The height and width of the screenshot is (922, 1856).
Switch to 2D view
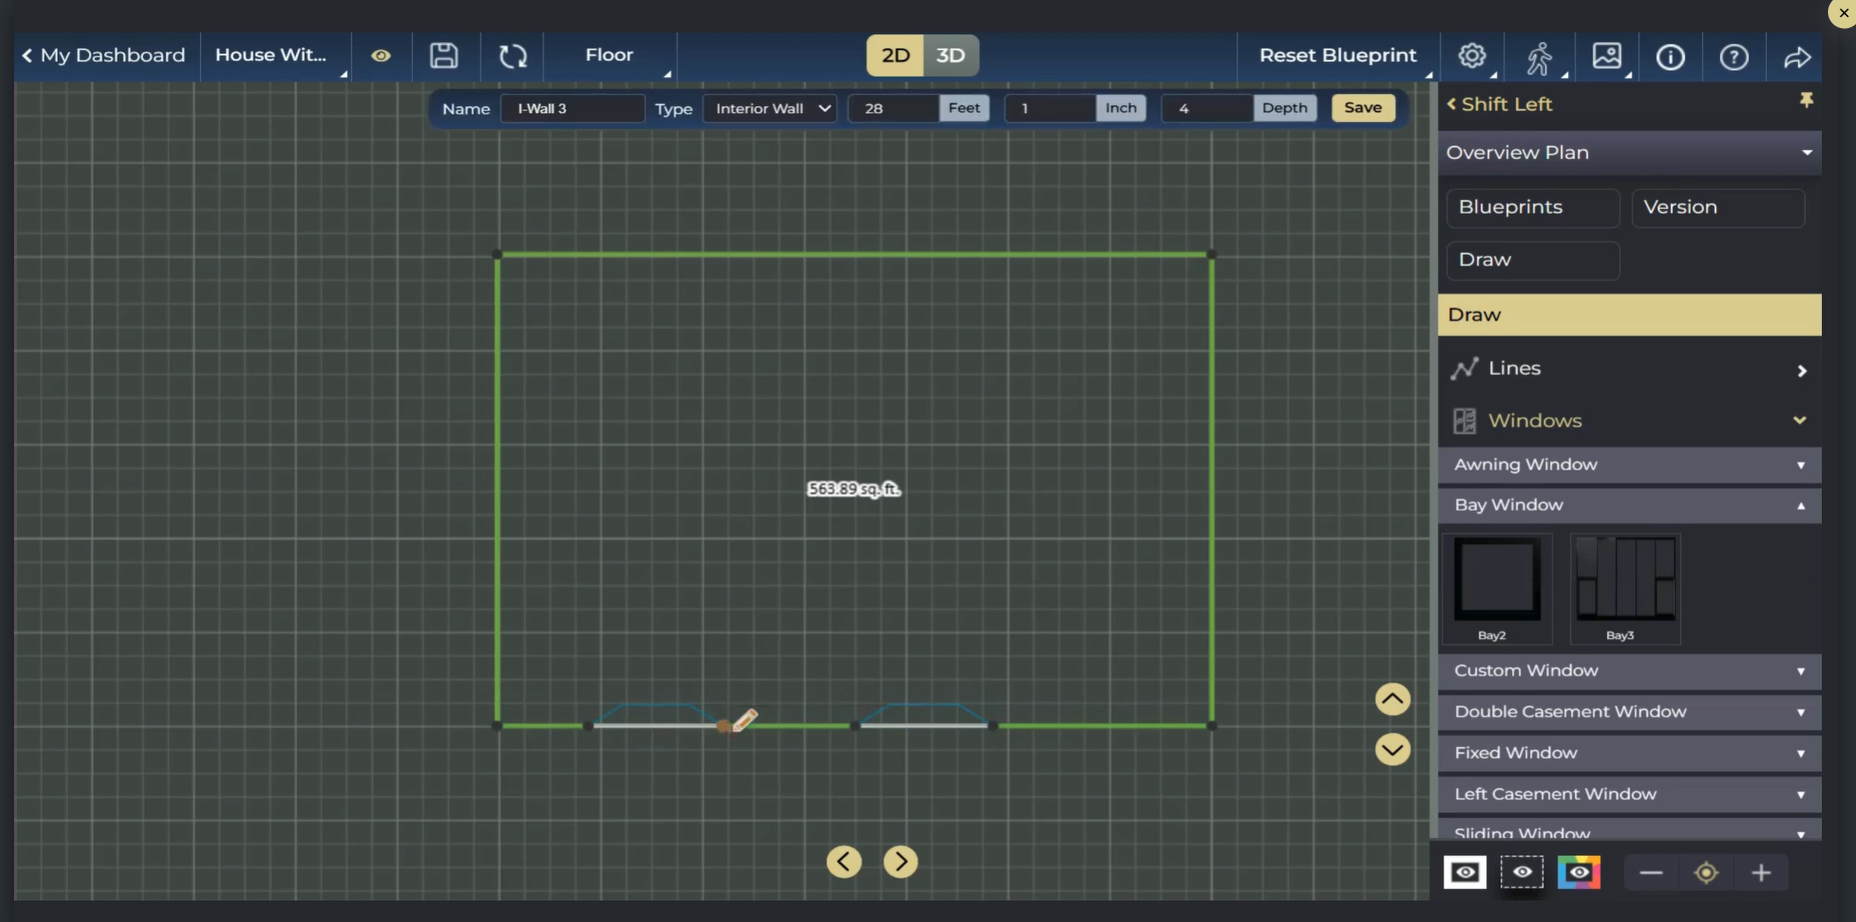895,55
